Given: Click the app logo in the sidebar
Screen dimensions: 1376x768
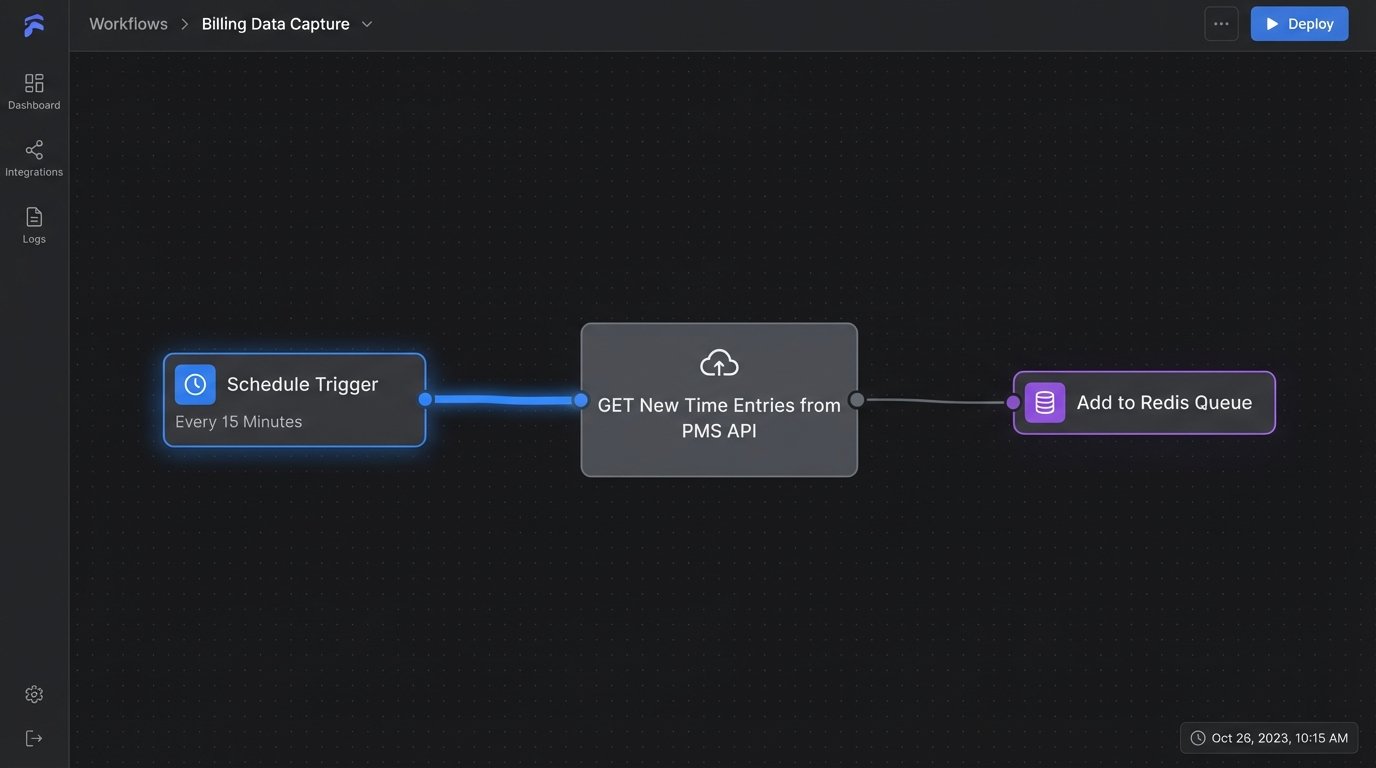Looking at the screenshot, I should (x=33, y=23).
